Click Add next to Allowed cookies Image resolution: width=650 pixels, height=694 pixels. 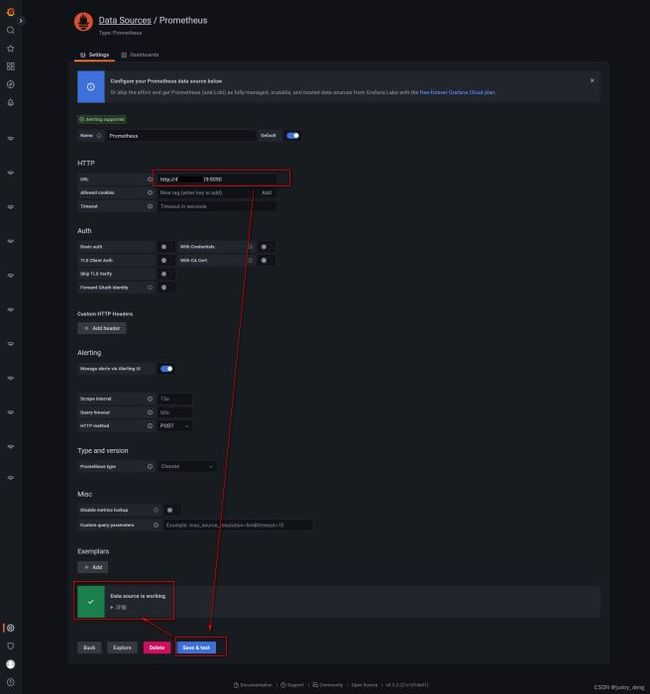[x=266, y=193]
